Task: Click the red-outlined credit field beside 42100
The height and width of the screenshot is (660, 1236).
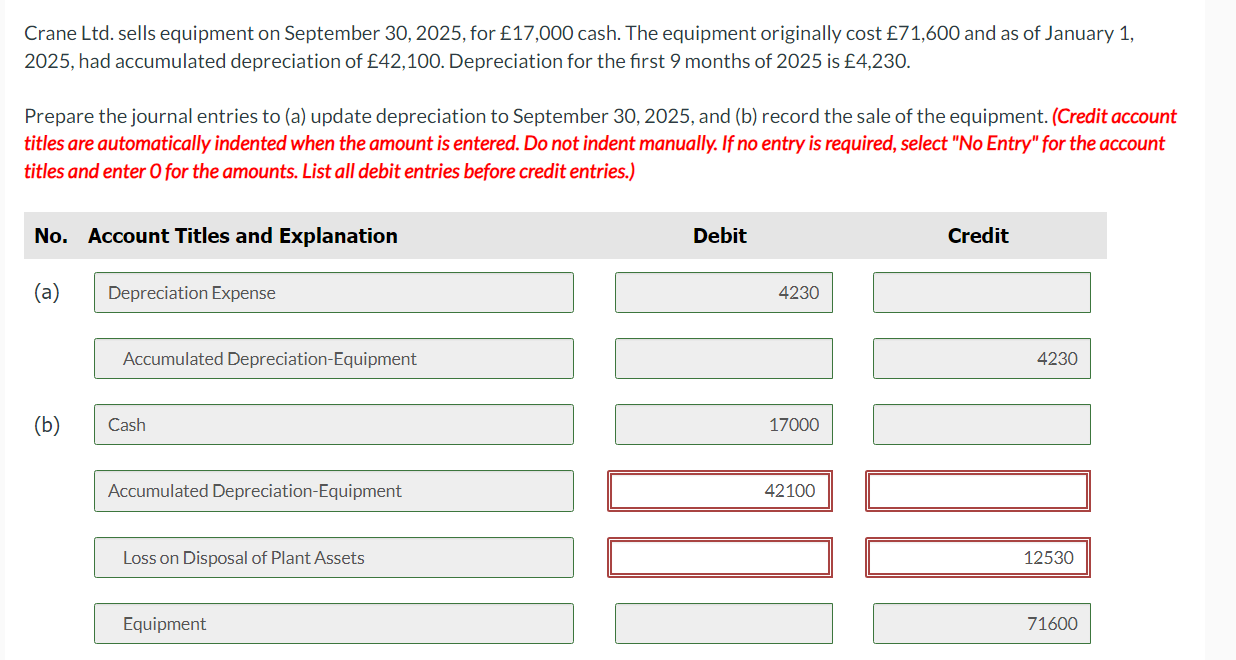Action: tap(978, 491)
